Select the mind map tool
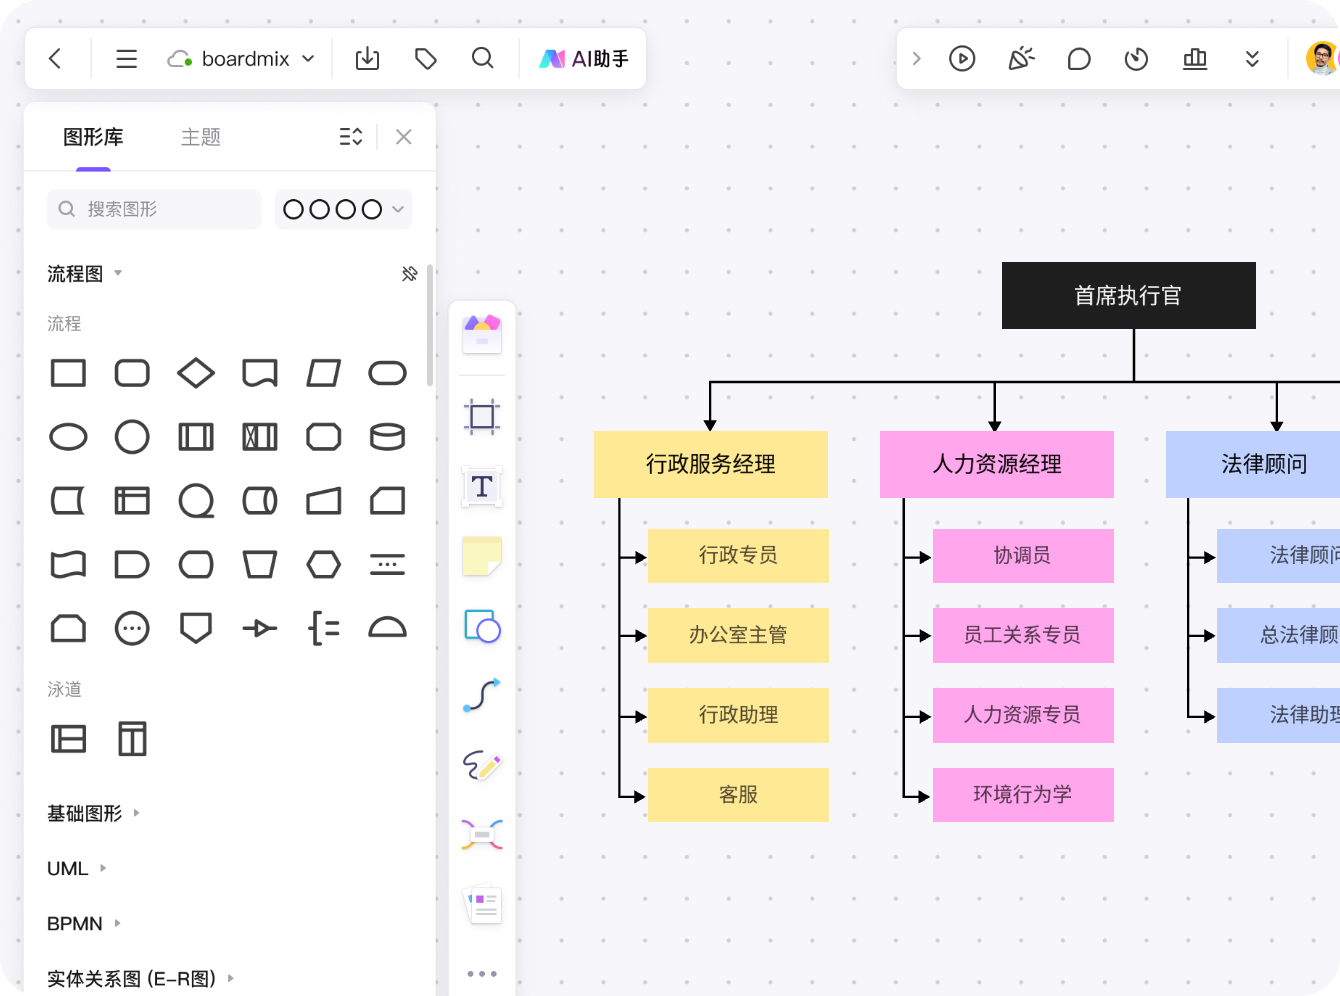 (482, 834)
